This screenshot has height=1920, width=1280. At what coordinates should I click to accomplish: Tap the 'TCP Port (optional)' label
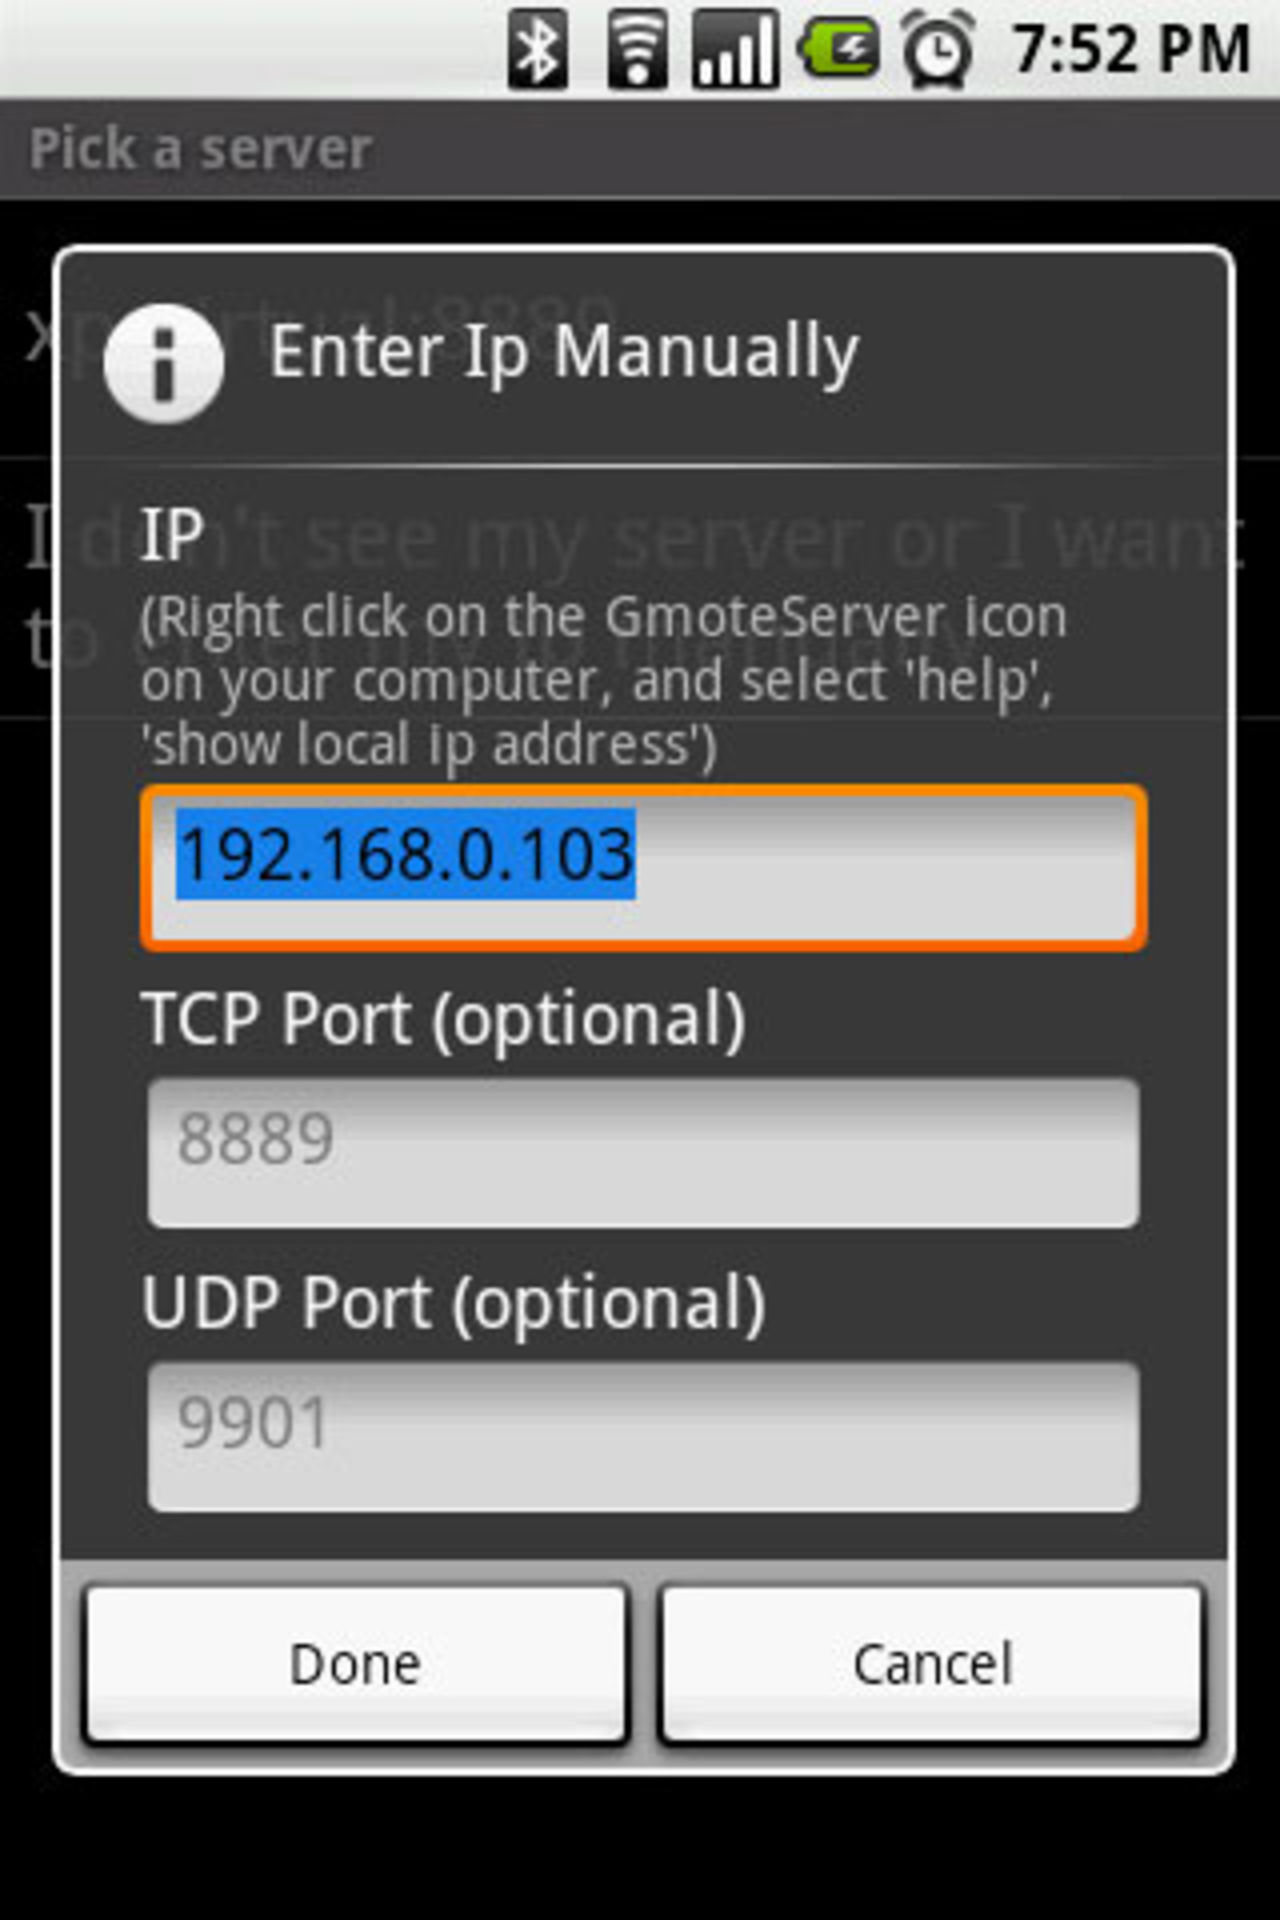443,1020
